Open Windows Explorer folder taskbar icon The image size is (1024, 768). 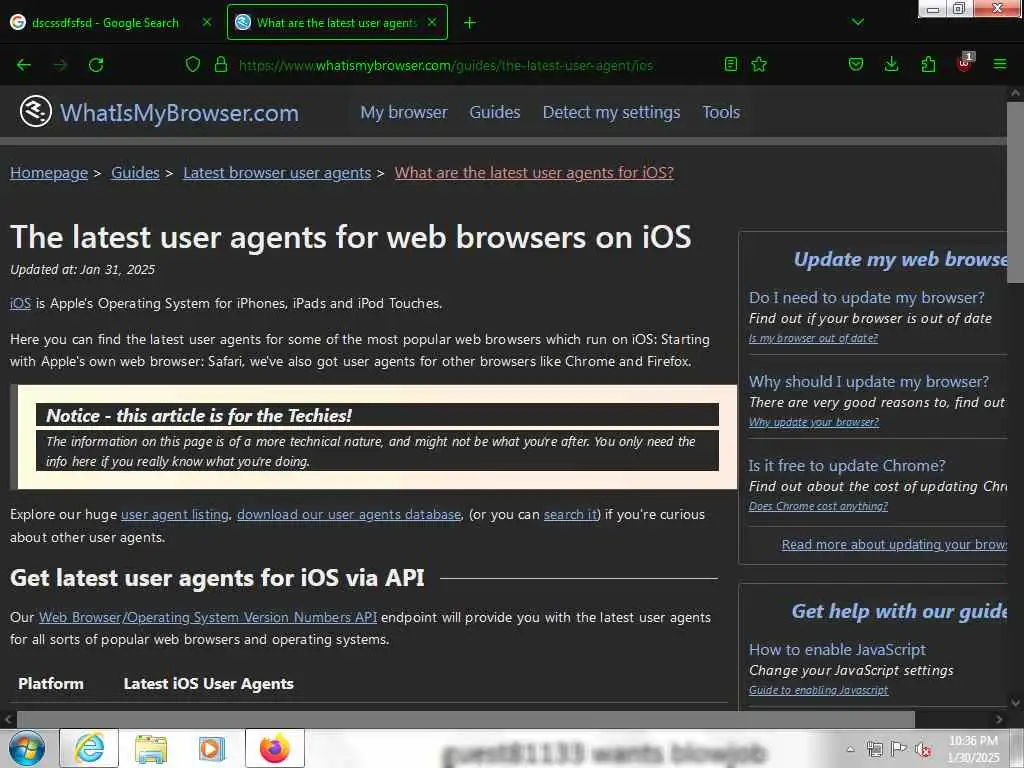151,748
